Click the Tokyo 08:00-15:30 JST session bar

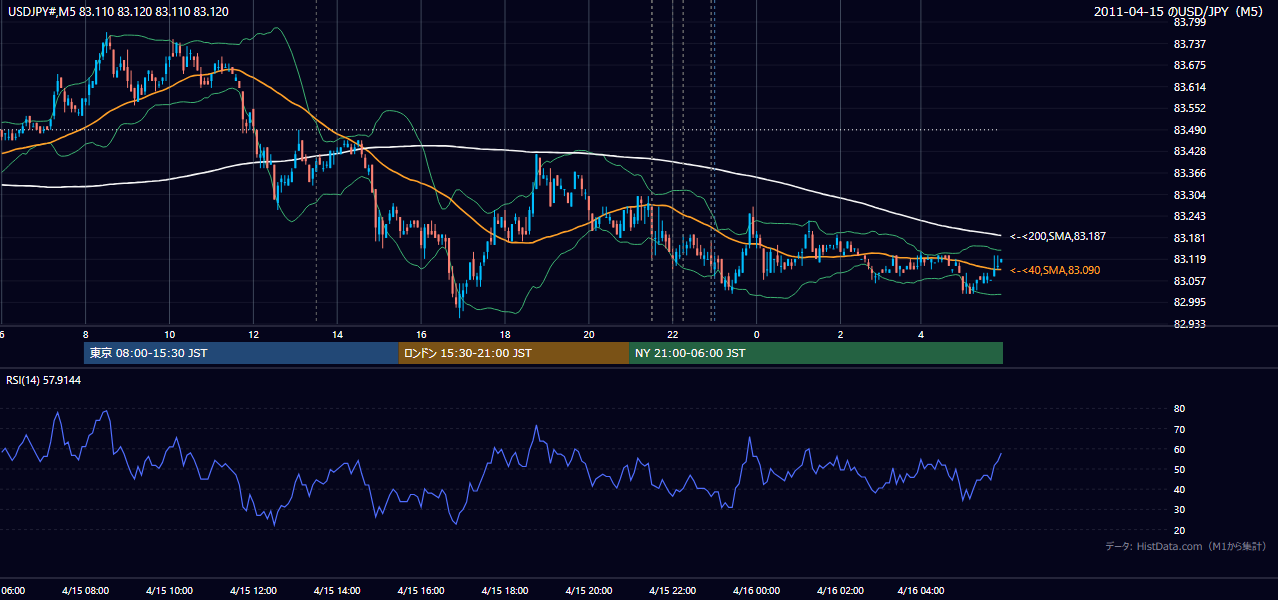pyautogui.click(x=241, y=353)
